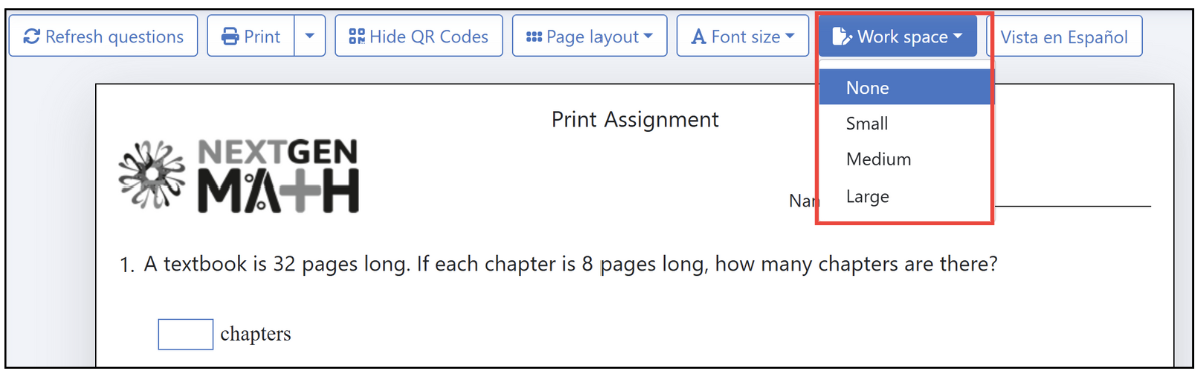Viewport: 1204px width, 374px height.
Task: Click the printer icon
Action: point(230,37)
